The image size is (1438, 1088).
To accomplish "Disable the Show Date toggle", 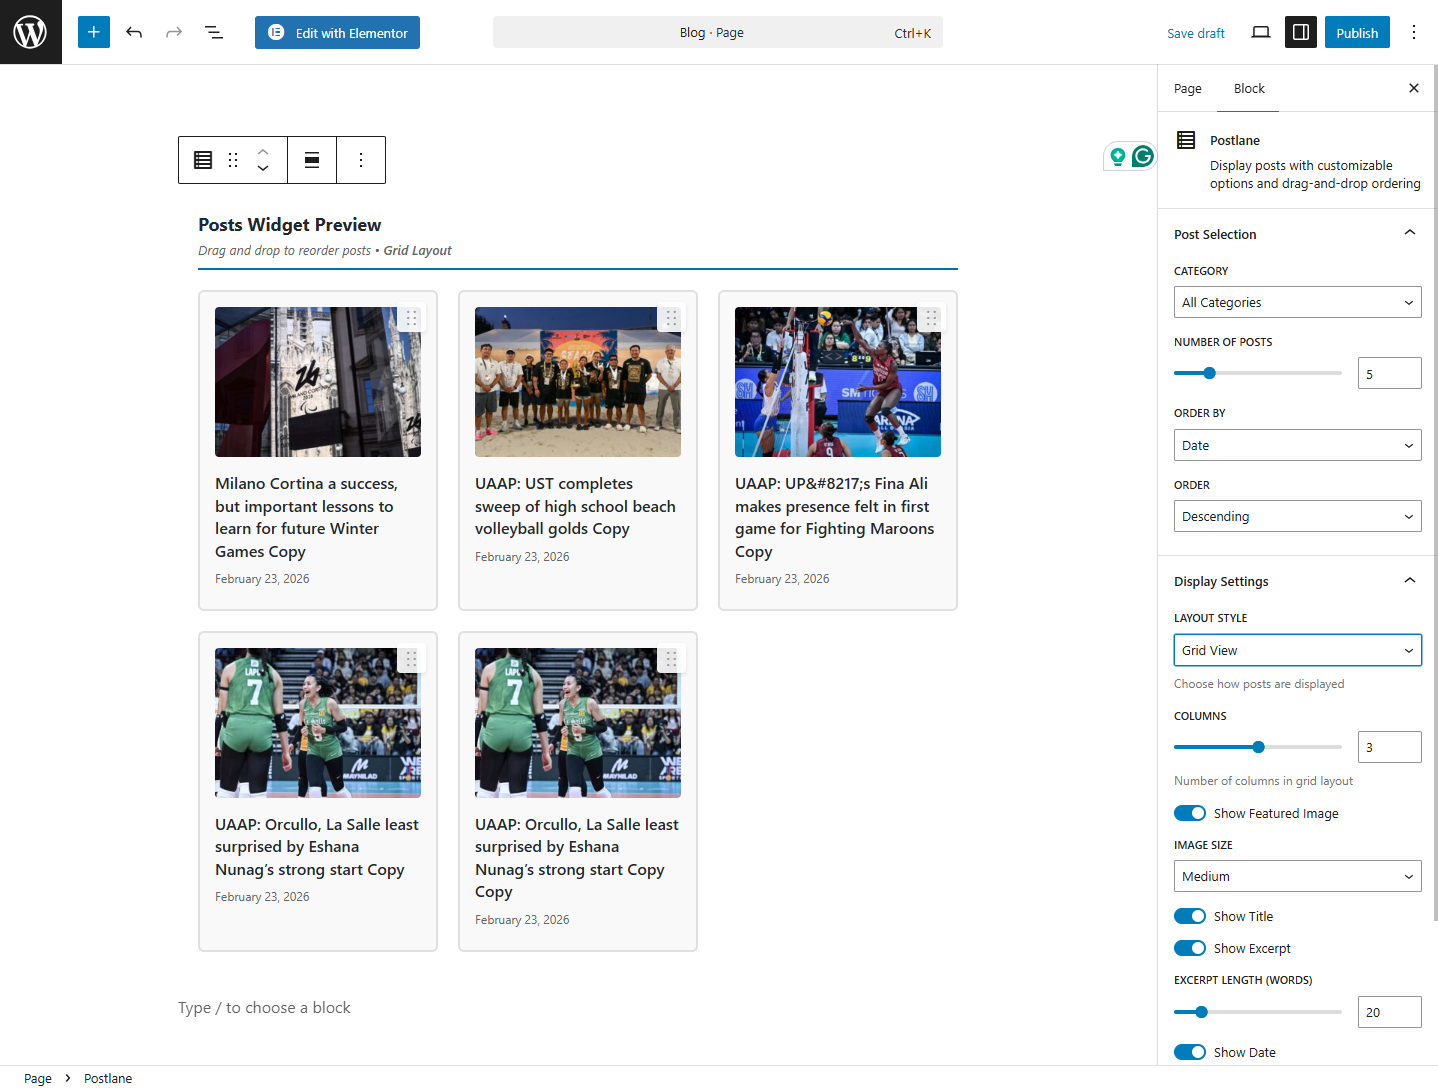I will 1189,1052.
